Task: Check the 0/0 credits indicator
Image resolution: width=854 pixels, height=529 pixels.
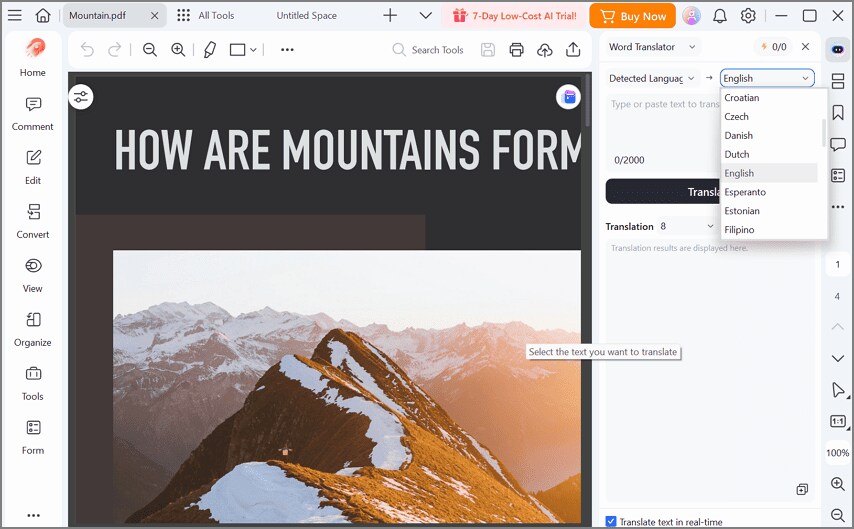Action: [x=774, y=47]
